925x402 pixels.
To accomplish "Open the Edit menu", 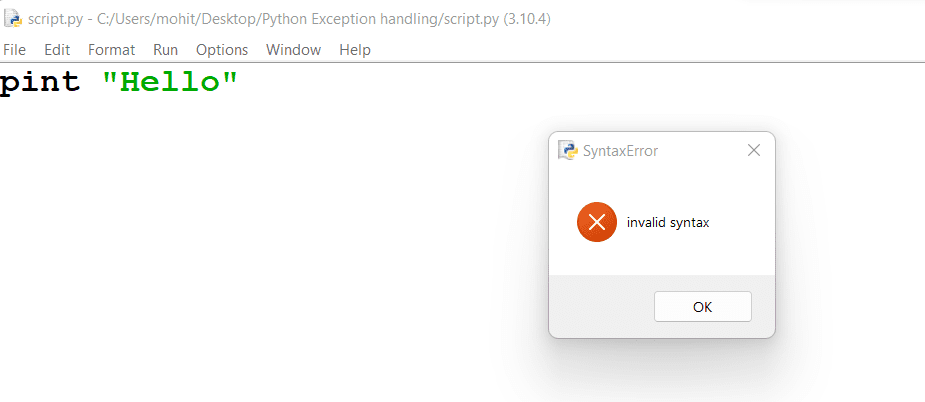I will (57, 50).
